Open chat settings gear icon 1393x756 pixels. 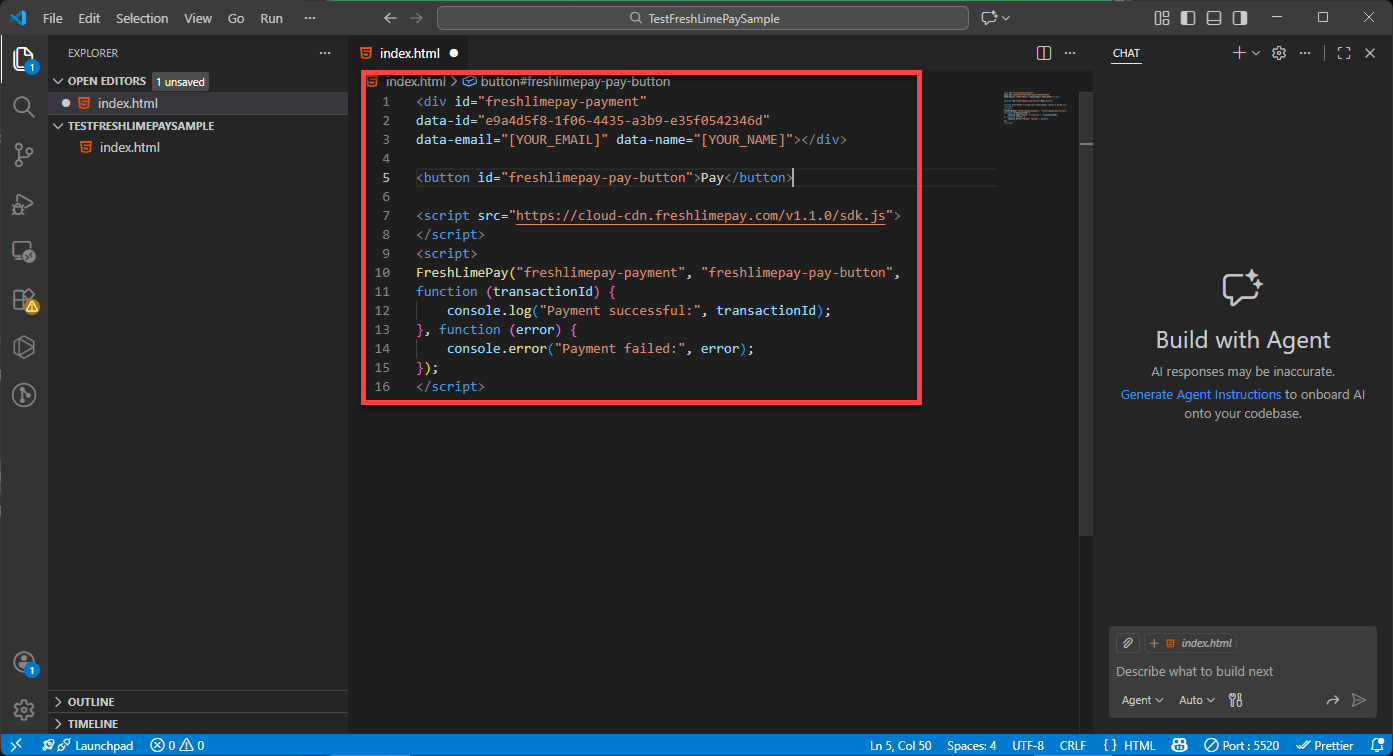click(x=1278, y=53)
